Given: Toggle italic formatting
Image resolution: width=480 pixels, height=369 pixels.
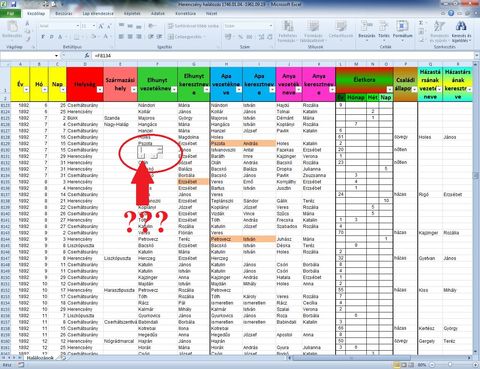Looking at the screenshot, I should [x=51, y=37].
